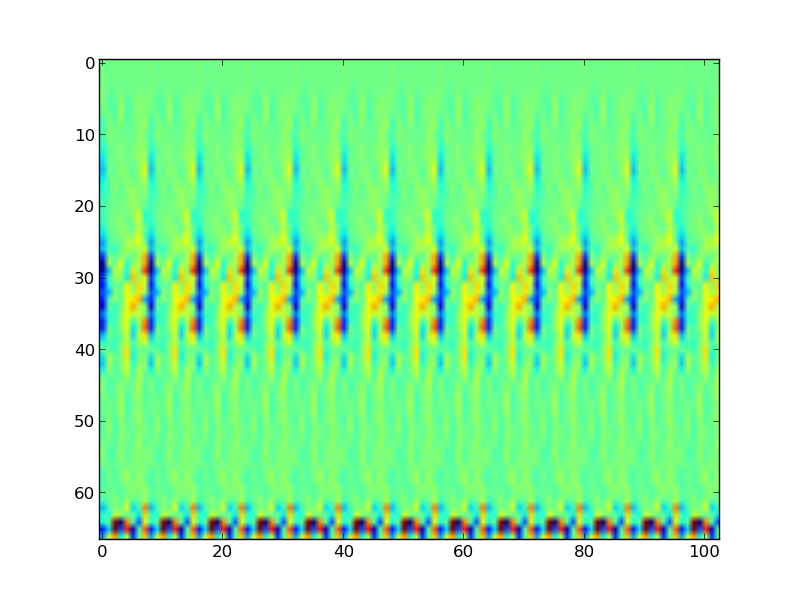Click the x-axis tick label 40
The width and height of the screenshot is (800, 600).
(343, 551)
